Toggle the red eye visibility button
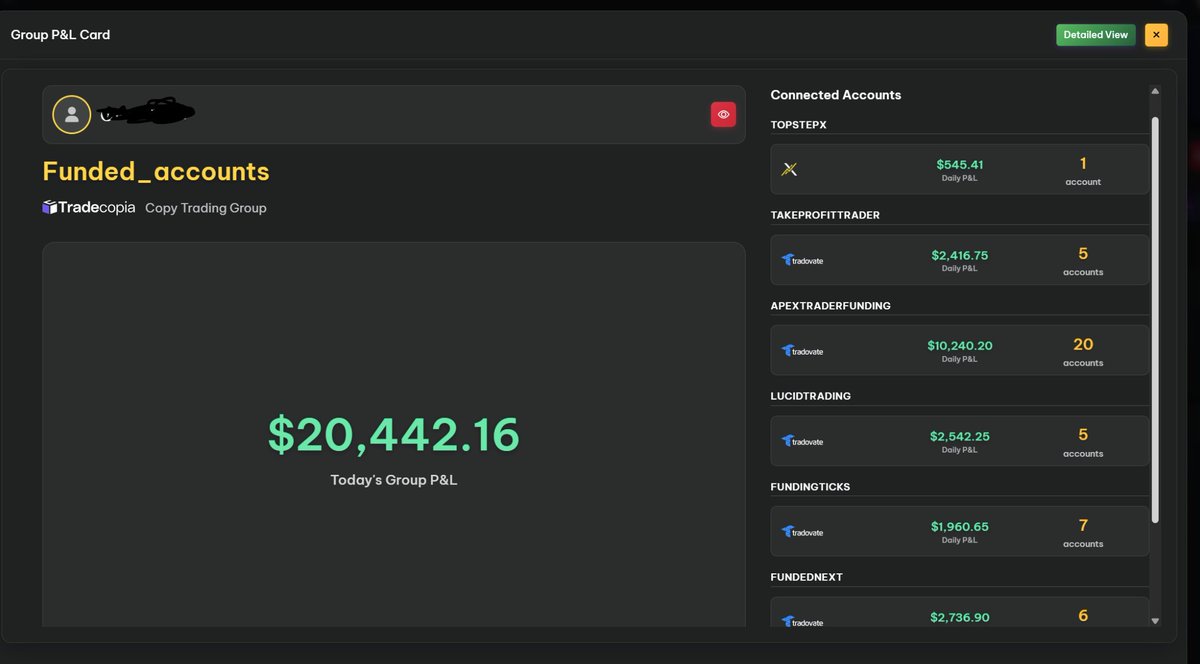This screenshot has width=1200, height=664. (723, 115)
